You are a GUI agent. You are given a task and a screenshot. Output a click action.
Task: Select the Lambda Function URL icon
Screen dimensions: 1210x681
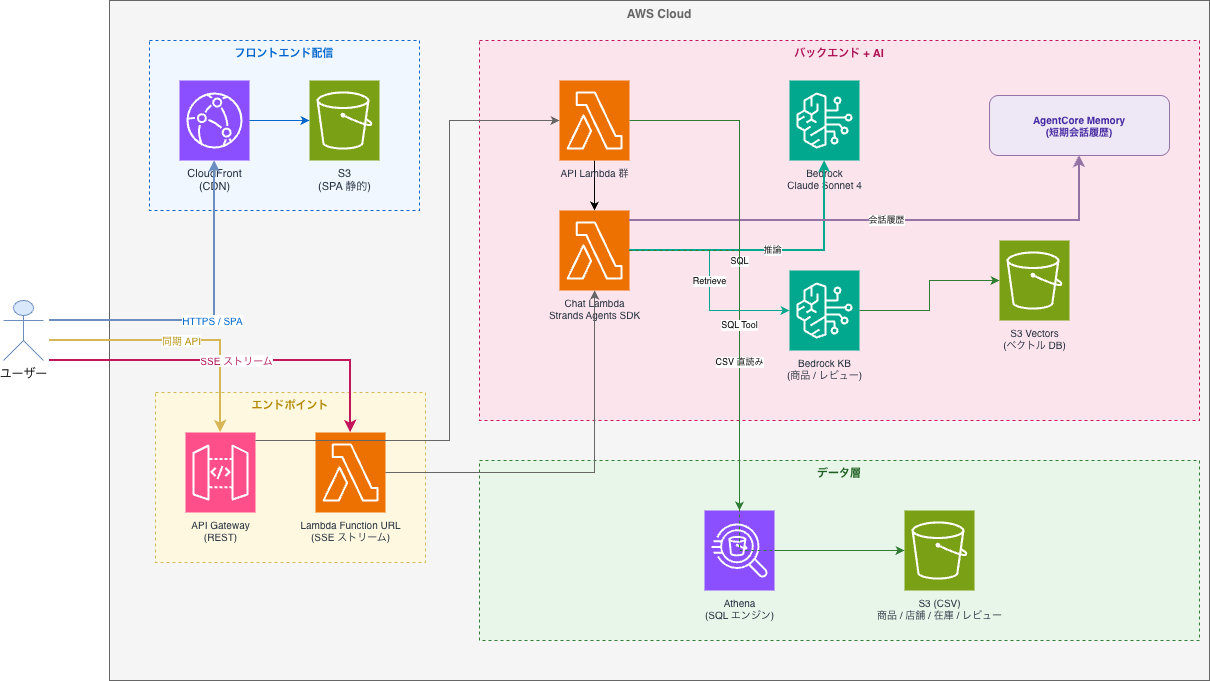(x=350, y=472)
